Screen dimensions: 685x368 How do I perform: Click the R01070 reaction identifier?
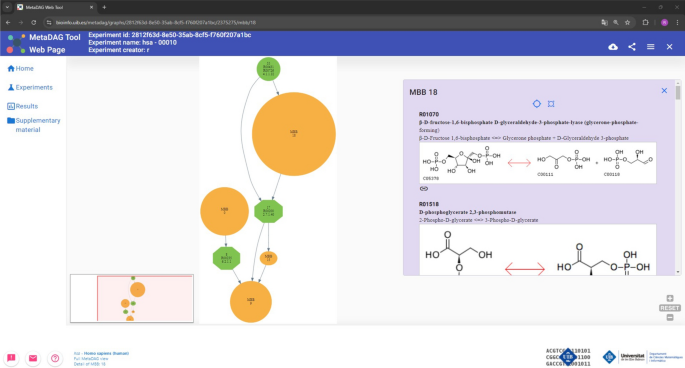[429, 114]
